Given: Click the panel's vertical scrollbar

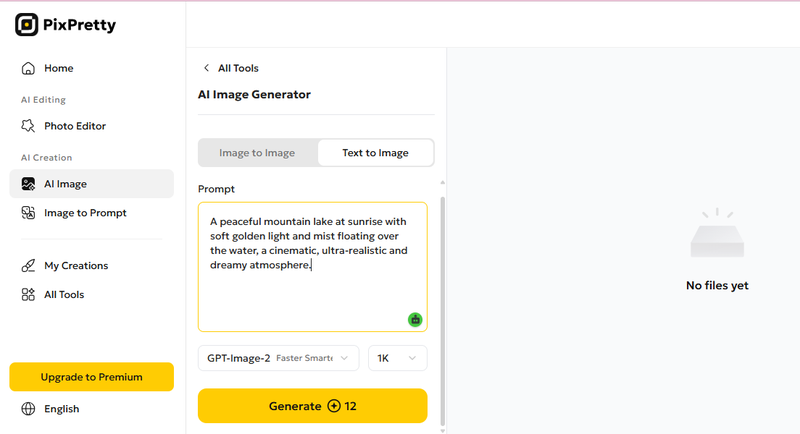Looking at the screenshot, I should tap(442, 311).
